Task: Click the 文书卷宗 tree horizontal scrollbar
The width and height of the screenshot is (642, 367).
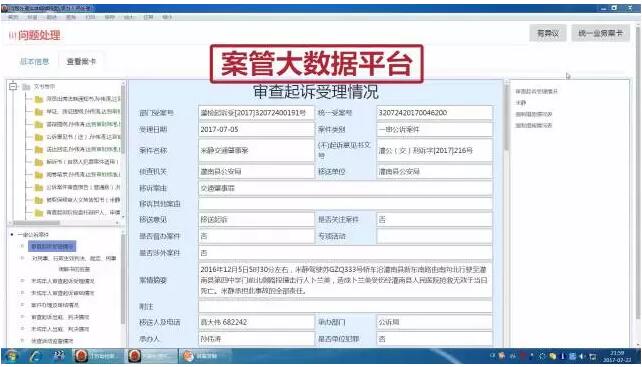Action: pos(37,223)
